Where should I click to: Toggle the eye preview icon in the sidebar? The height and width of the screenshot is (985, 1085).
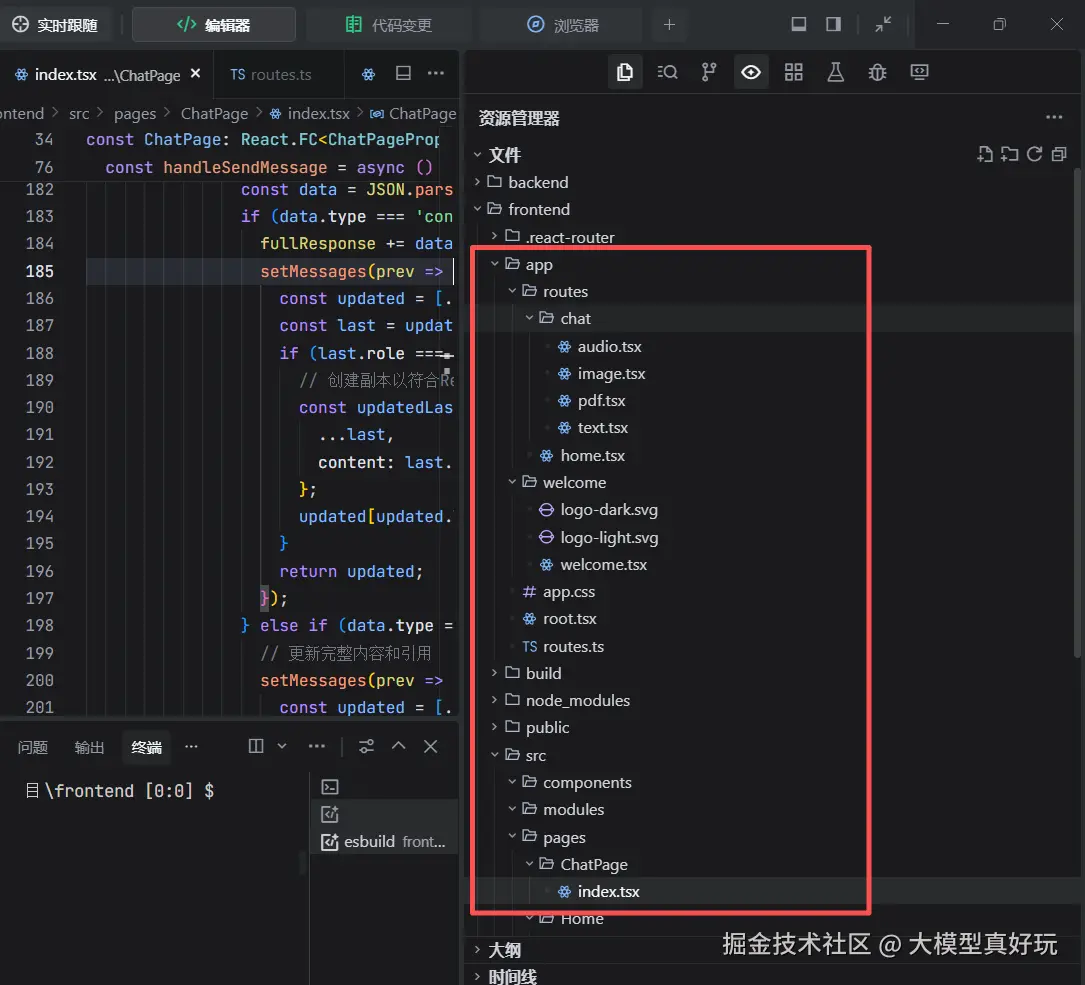pyautogui.click(x=751, y=72)
